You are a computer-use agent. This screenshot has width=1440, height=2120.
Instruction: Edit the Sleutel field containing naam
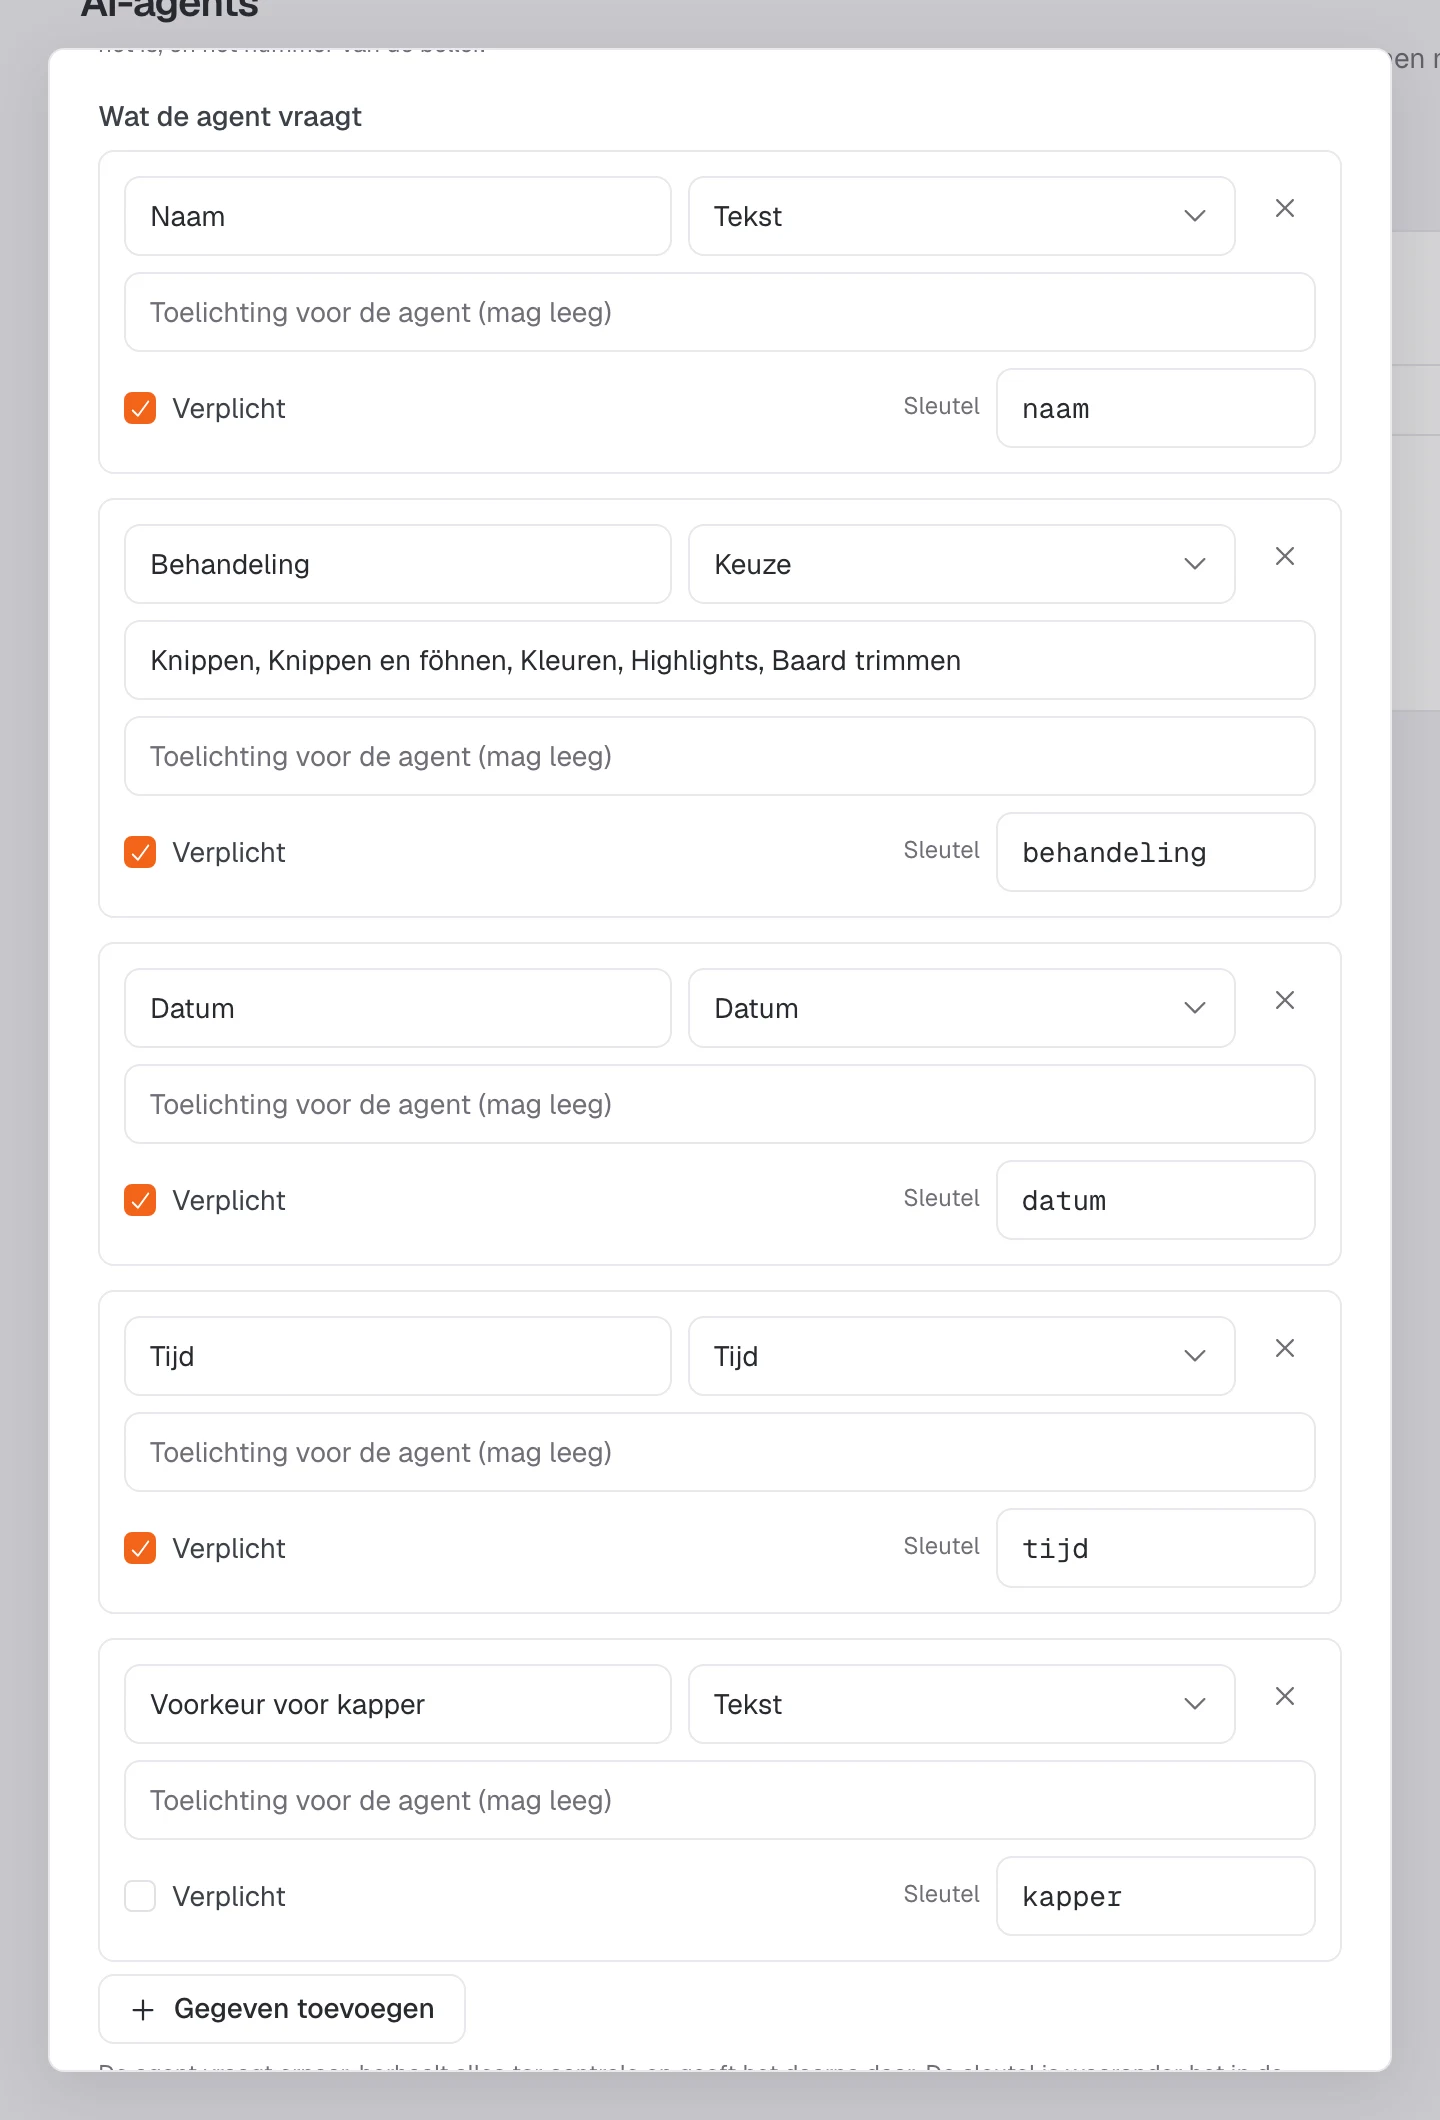[x=1156, y=408]
